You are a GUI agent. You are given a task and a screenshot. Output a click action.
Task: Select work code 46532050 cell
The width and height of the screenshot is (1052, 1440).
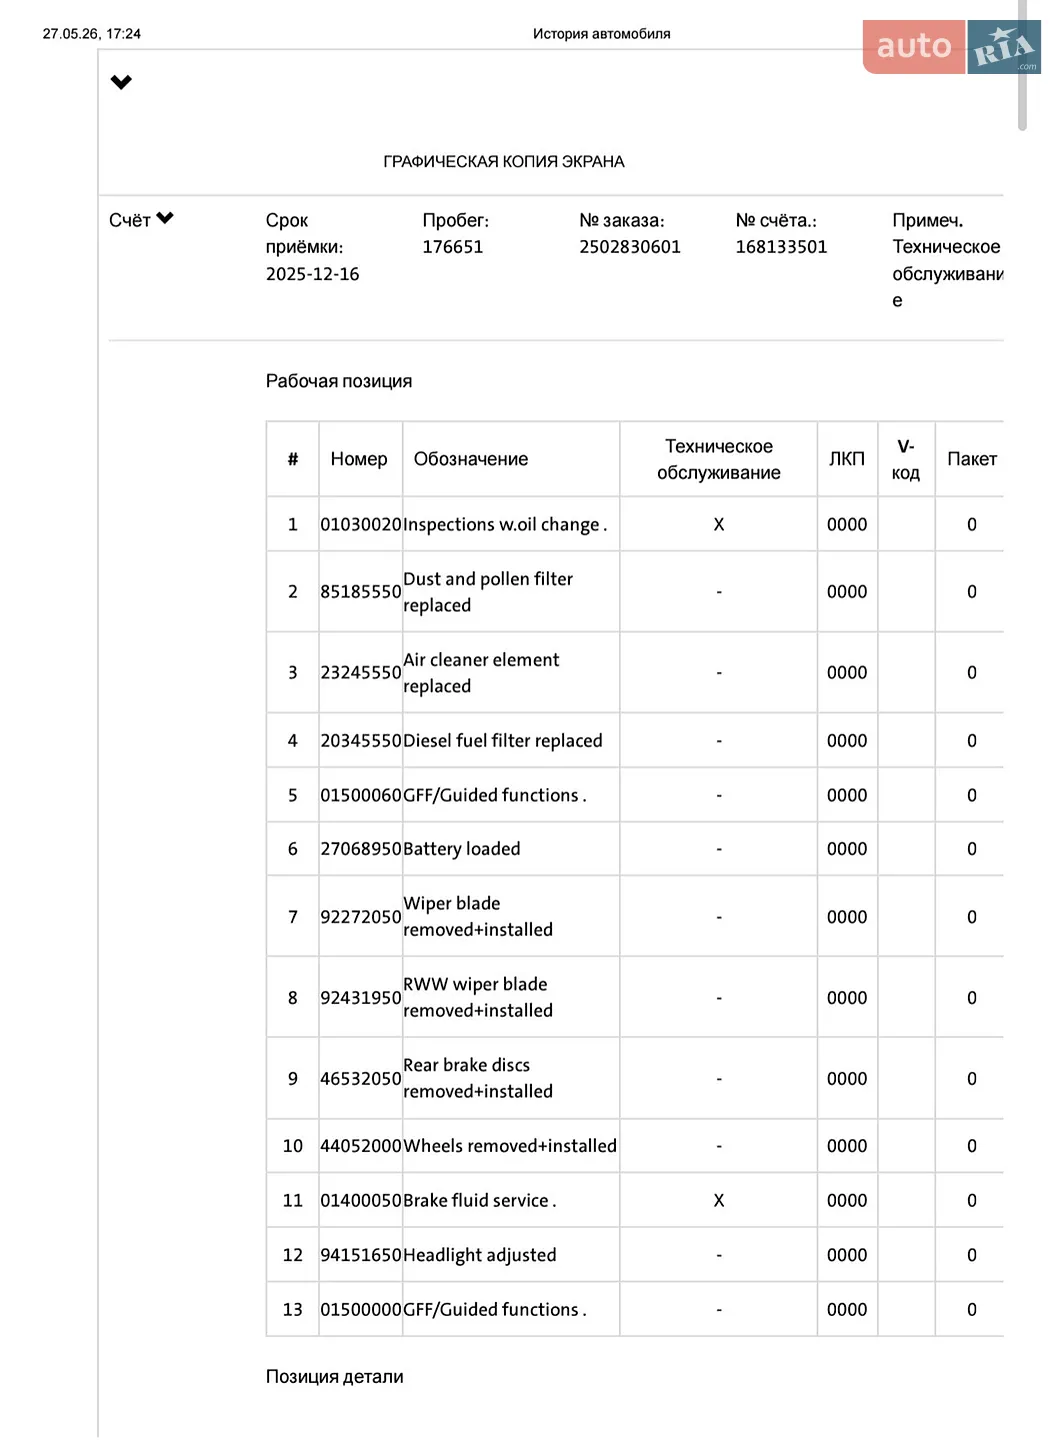[360, 1079]
